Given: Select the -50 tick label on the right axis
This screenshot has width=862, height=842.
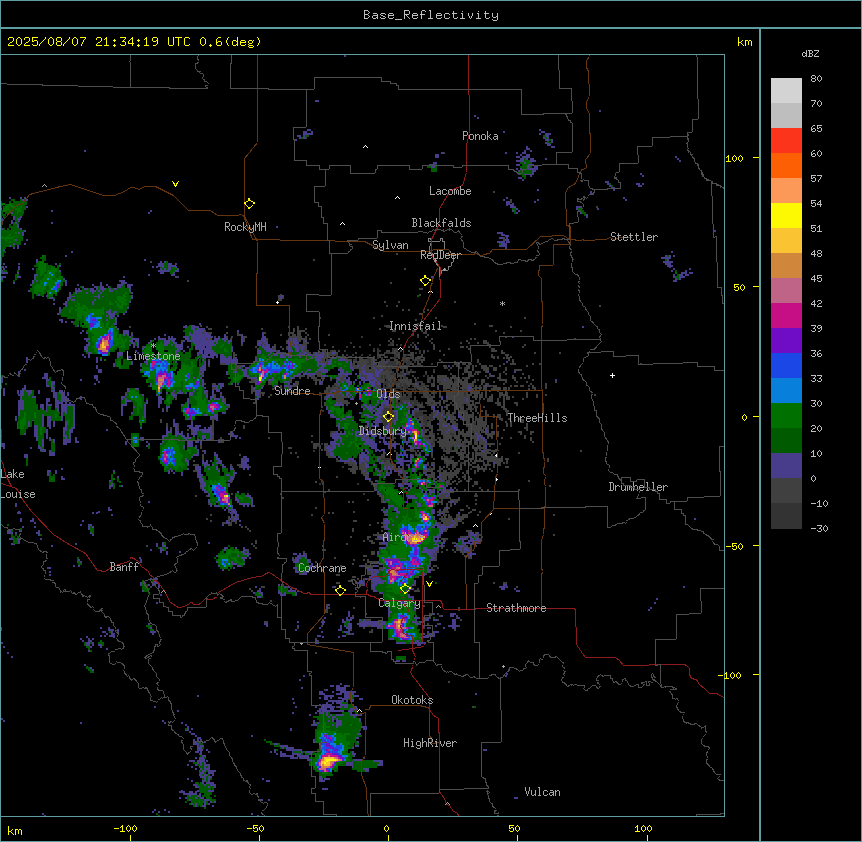Looking at the screenshot, I should [x=734, y=546].
